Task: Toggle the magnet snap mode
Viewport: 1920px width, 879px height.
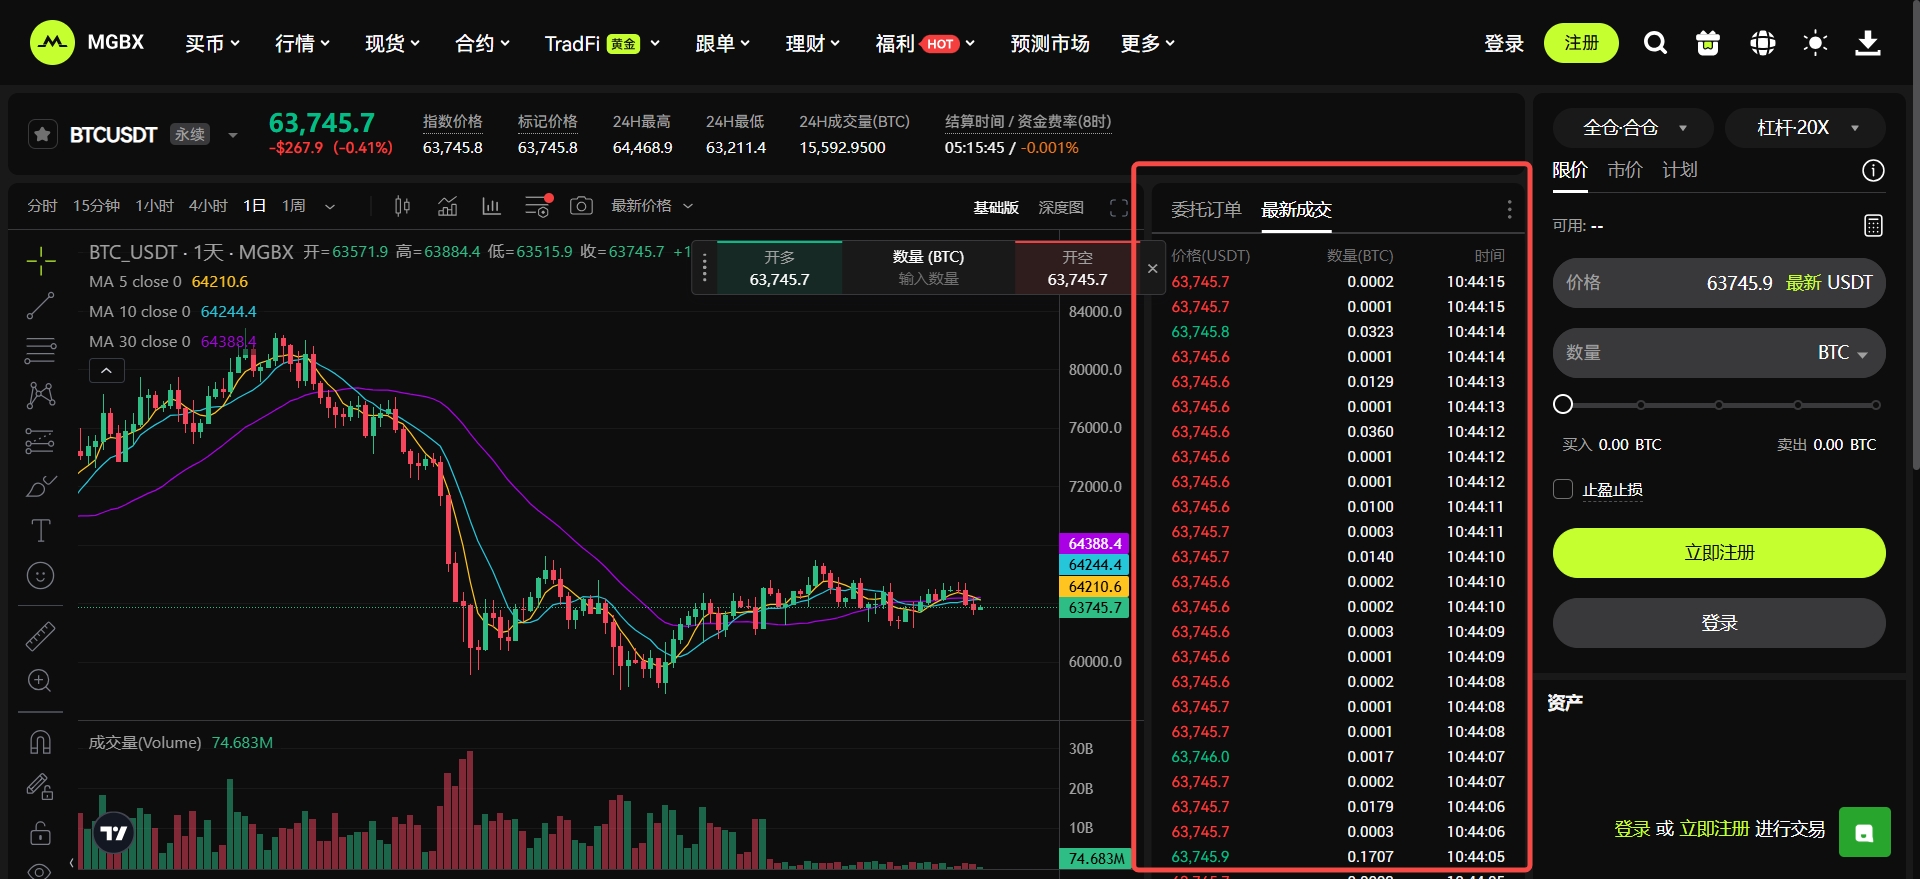Action: [x=40, y=742]
